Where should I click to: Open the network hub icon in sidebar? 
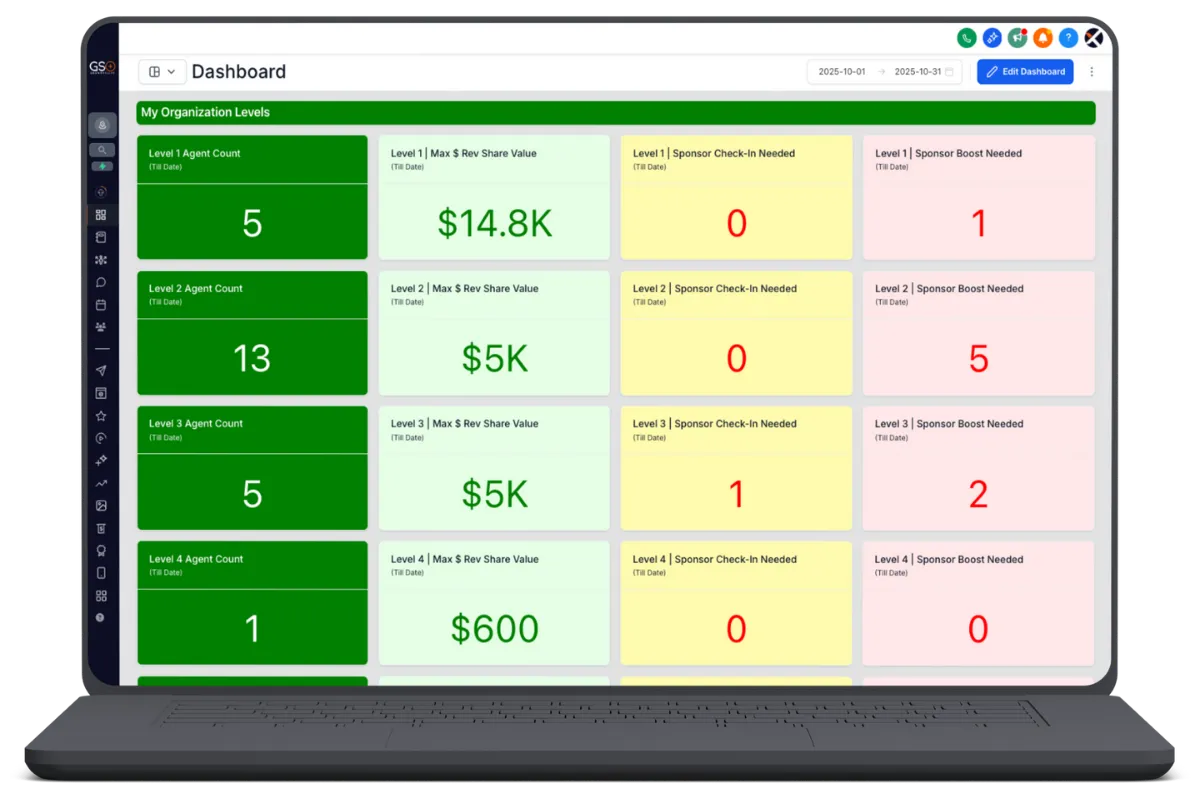pos(101,260)
